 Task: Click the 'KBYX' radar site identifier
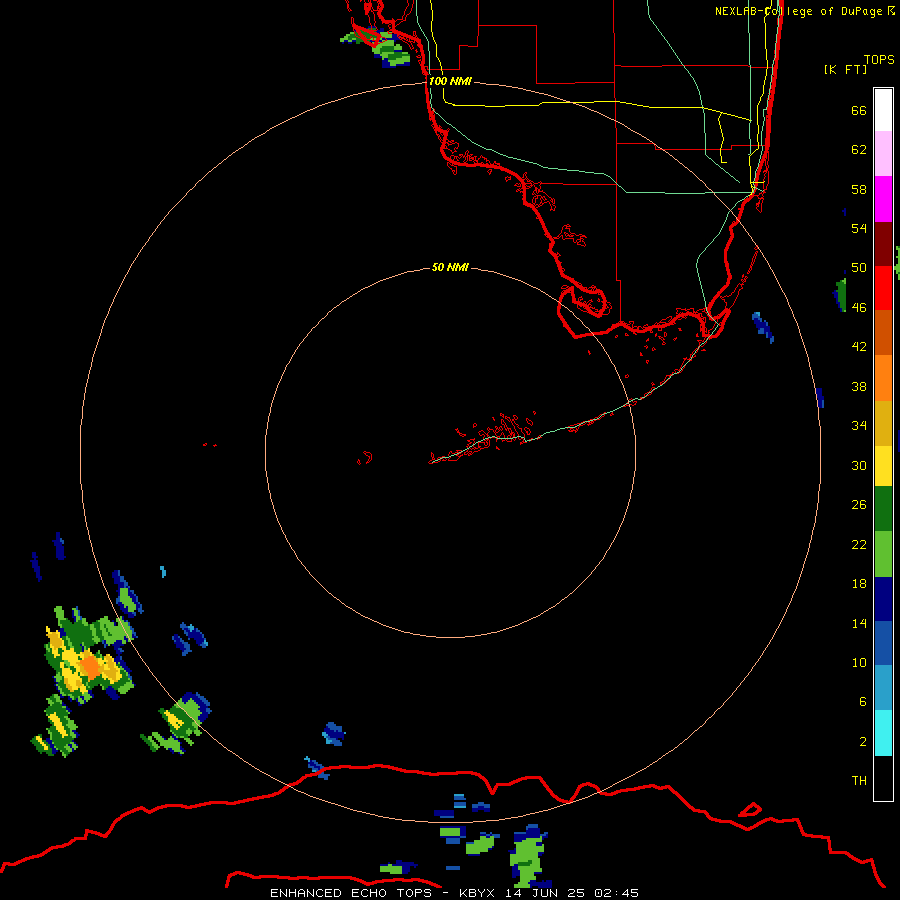point(476,893)
